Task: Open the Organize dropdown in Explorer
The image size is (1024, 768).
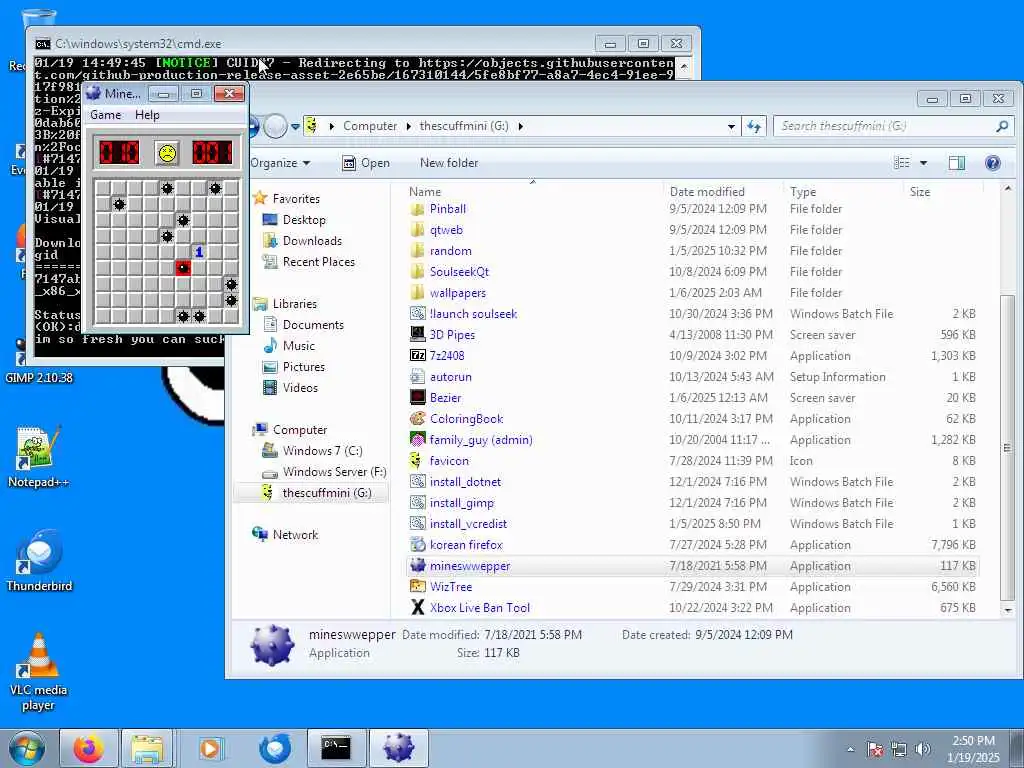Action: pyautogui.click(x=280, y=163)
